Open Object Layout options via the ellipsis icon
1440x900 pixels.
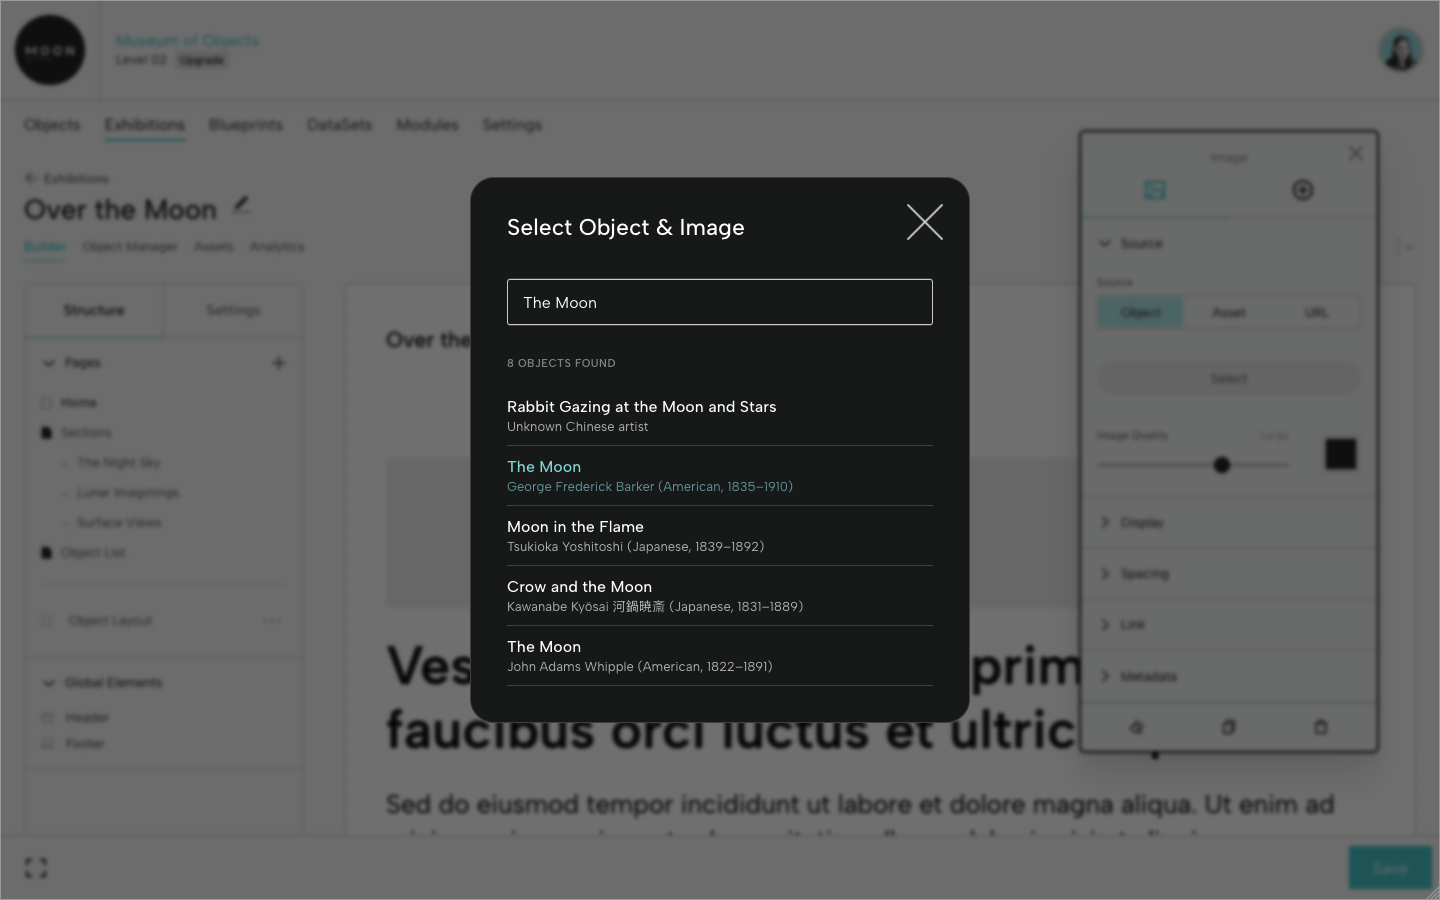pos(271,620)
